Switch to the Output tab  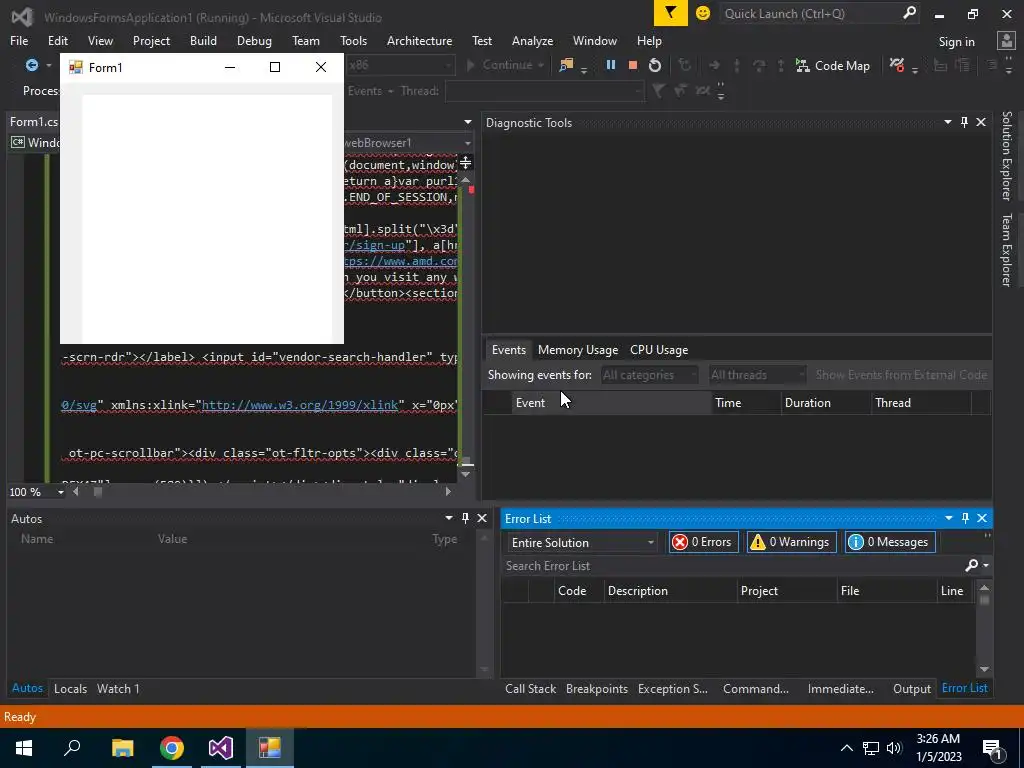point(912,688)
